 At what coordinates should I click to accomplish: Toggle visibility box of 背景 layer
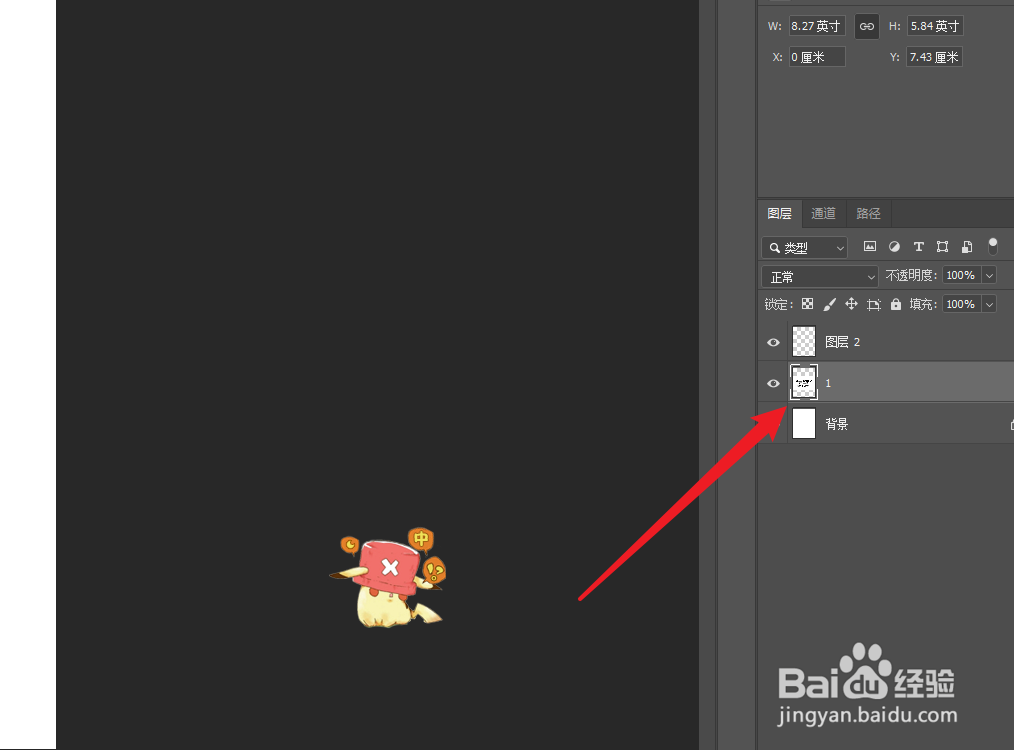773,423
